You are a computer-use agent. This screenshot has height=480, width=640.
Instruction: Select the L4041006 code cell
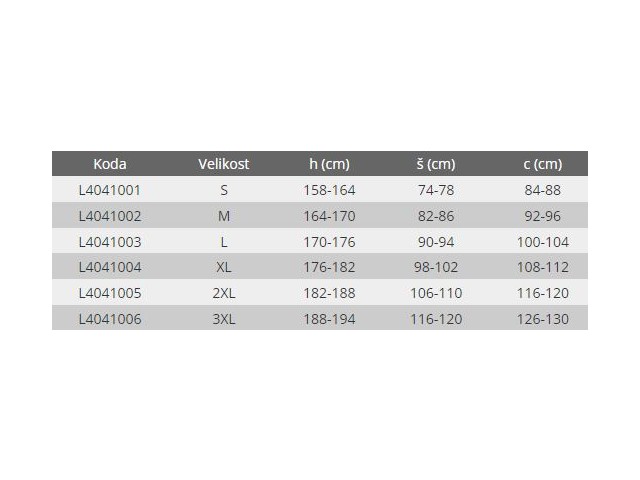pos(110,317)
